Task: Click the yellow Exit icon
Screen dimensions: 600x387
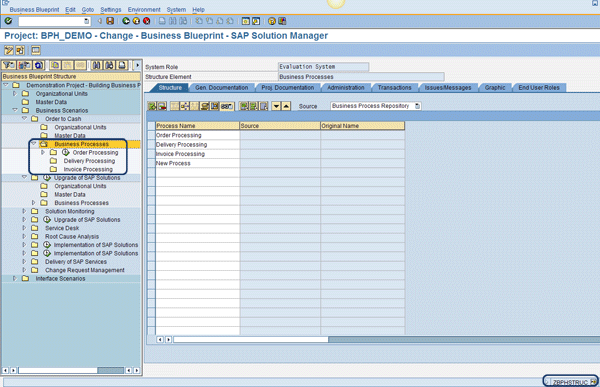Action: pyautogui.click(x=136, y=21)
